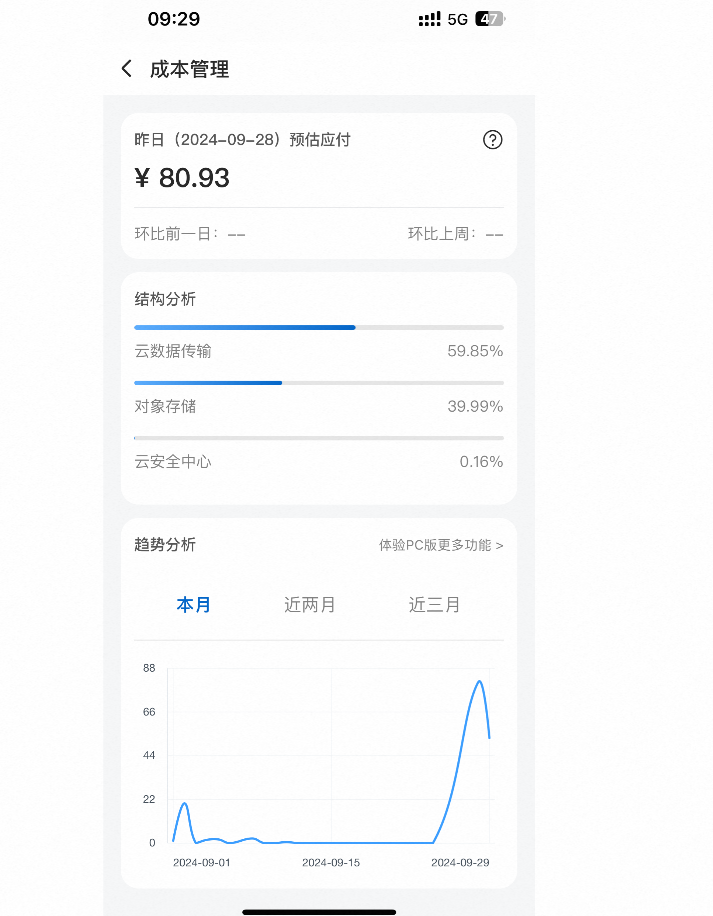
Task: Open 体验PC版更多功能 link
Action: (441, 545)
